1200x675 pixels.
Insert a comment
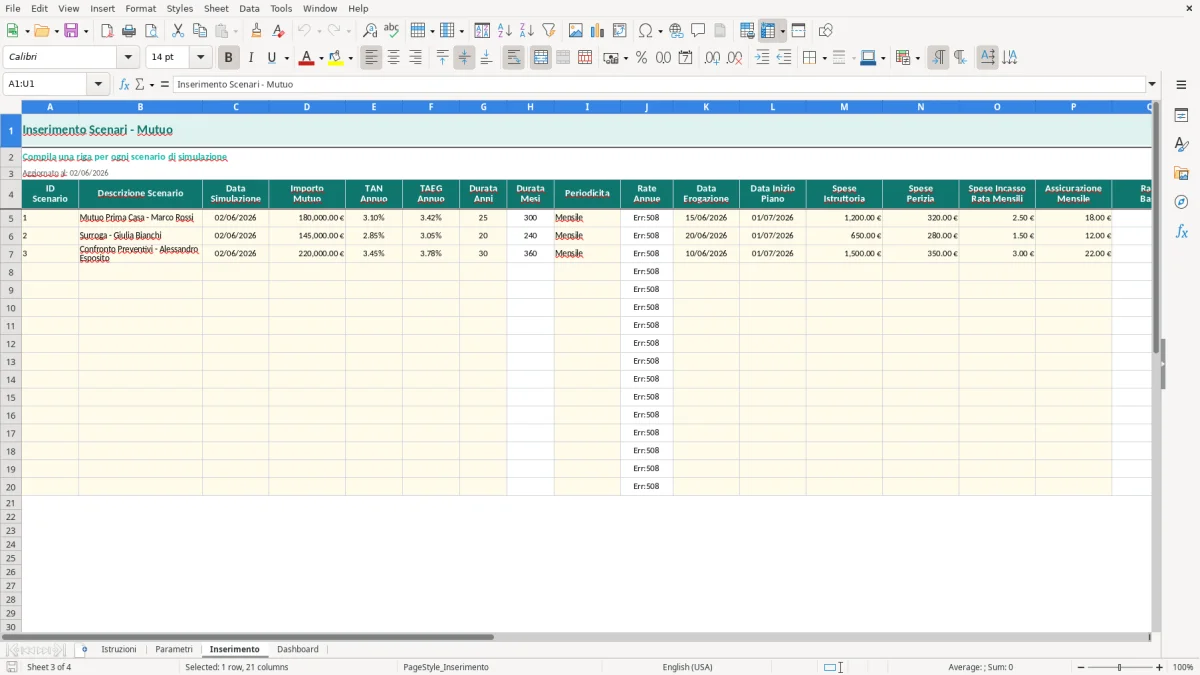698,31
